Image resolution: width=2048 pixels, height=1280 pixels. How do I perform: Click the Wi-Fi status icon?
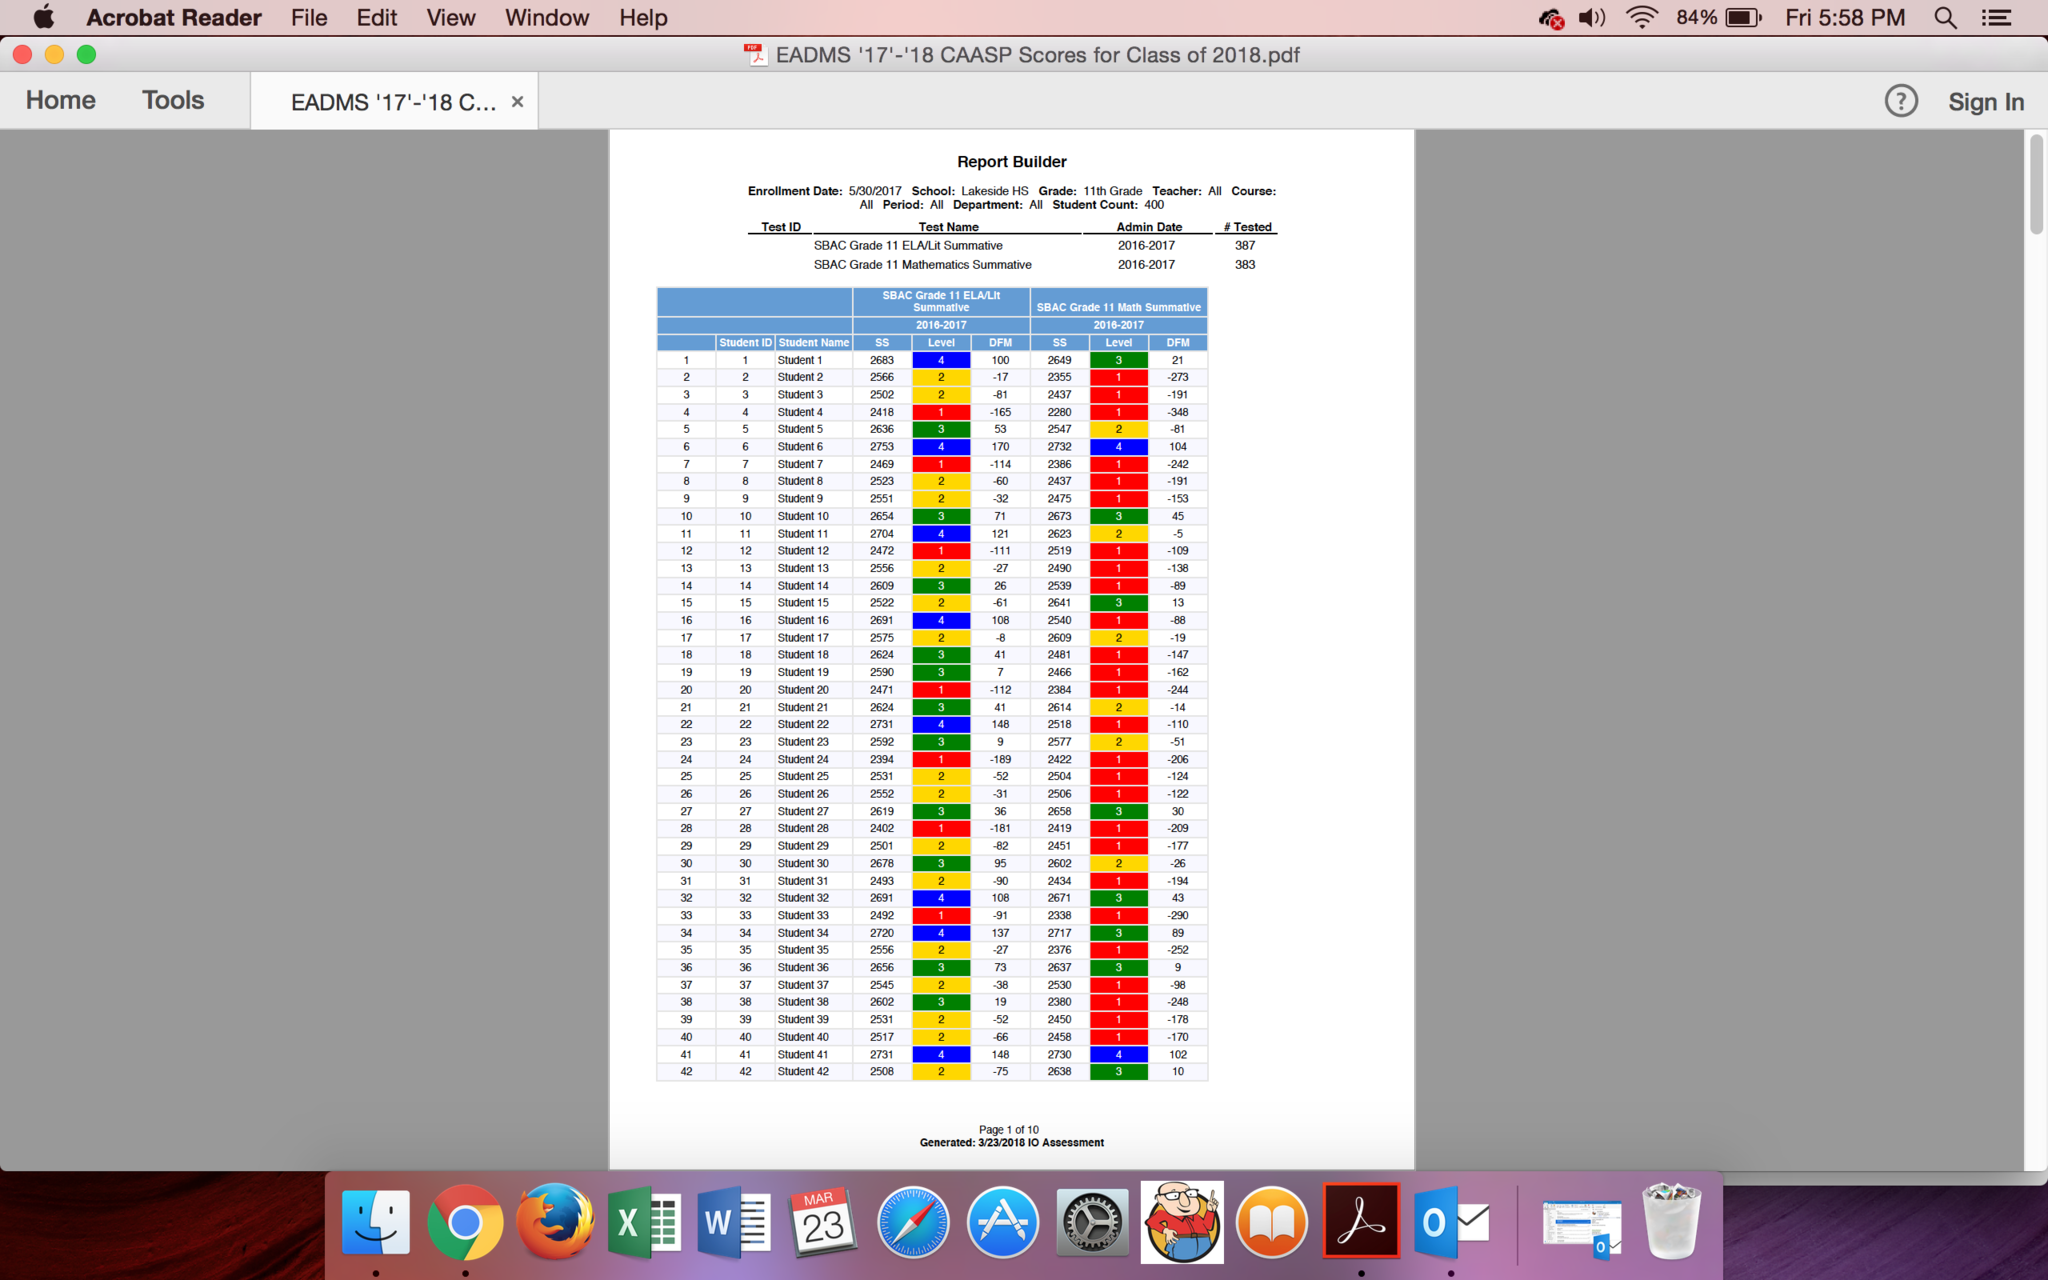click(1641, 18)
